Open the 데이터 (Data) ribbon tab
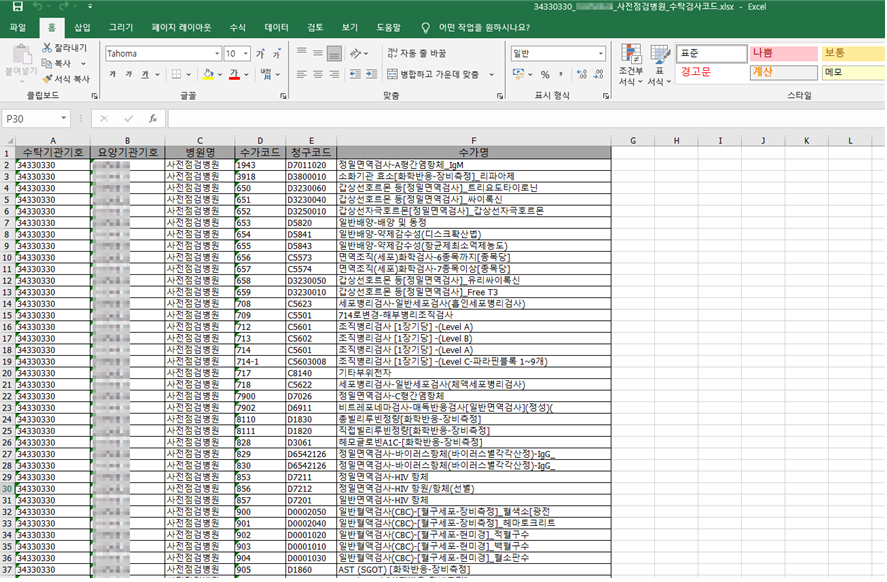The image size is (887, 582). [x=276, y=27]
